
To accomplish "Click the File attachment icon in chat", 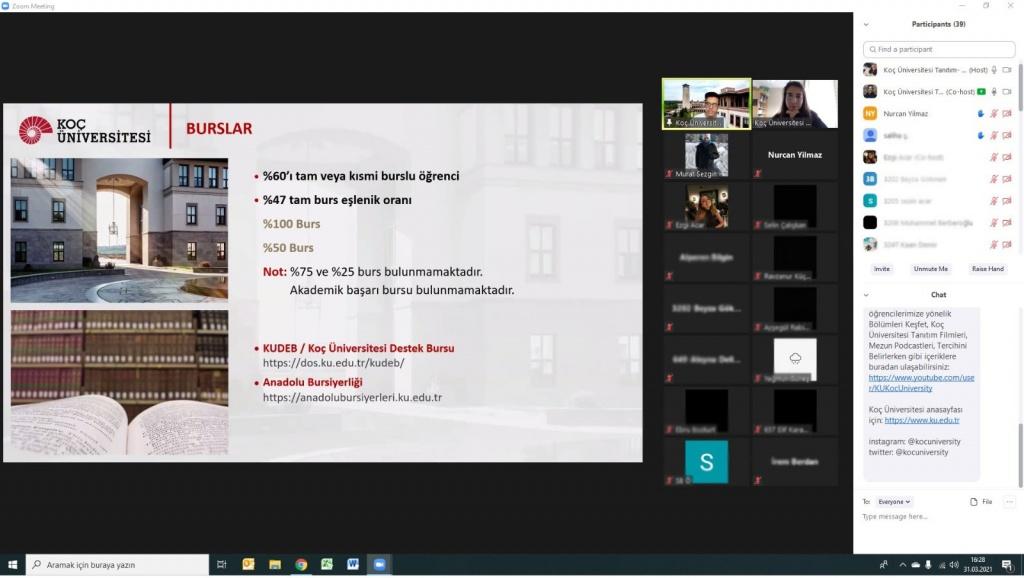I will click(973, 502).
